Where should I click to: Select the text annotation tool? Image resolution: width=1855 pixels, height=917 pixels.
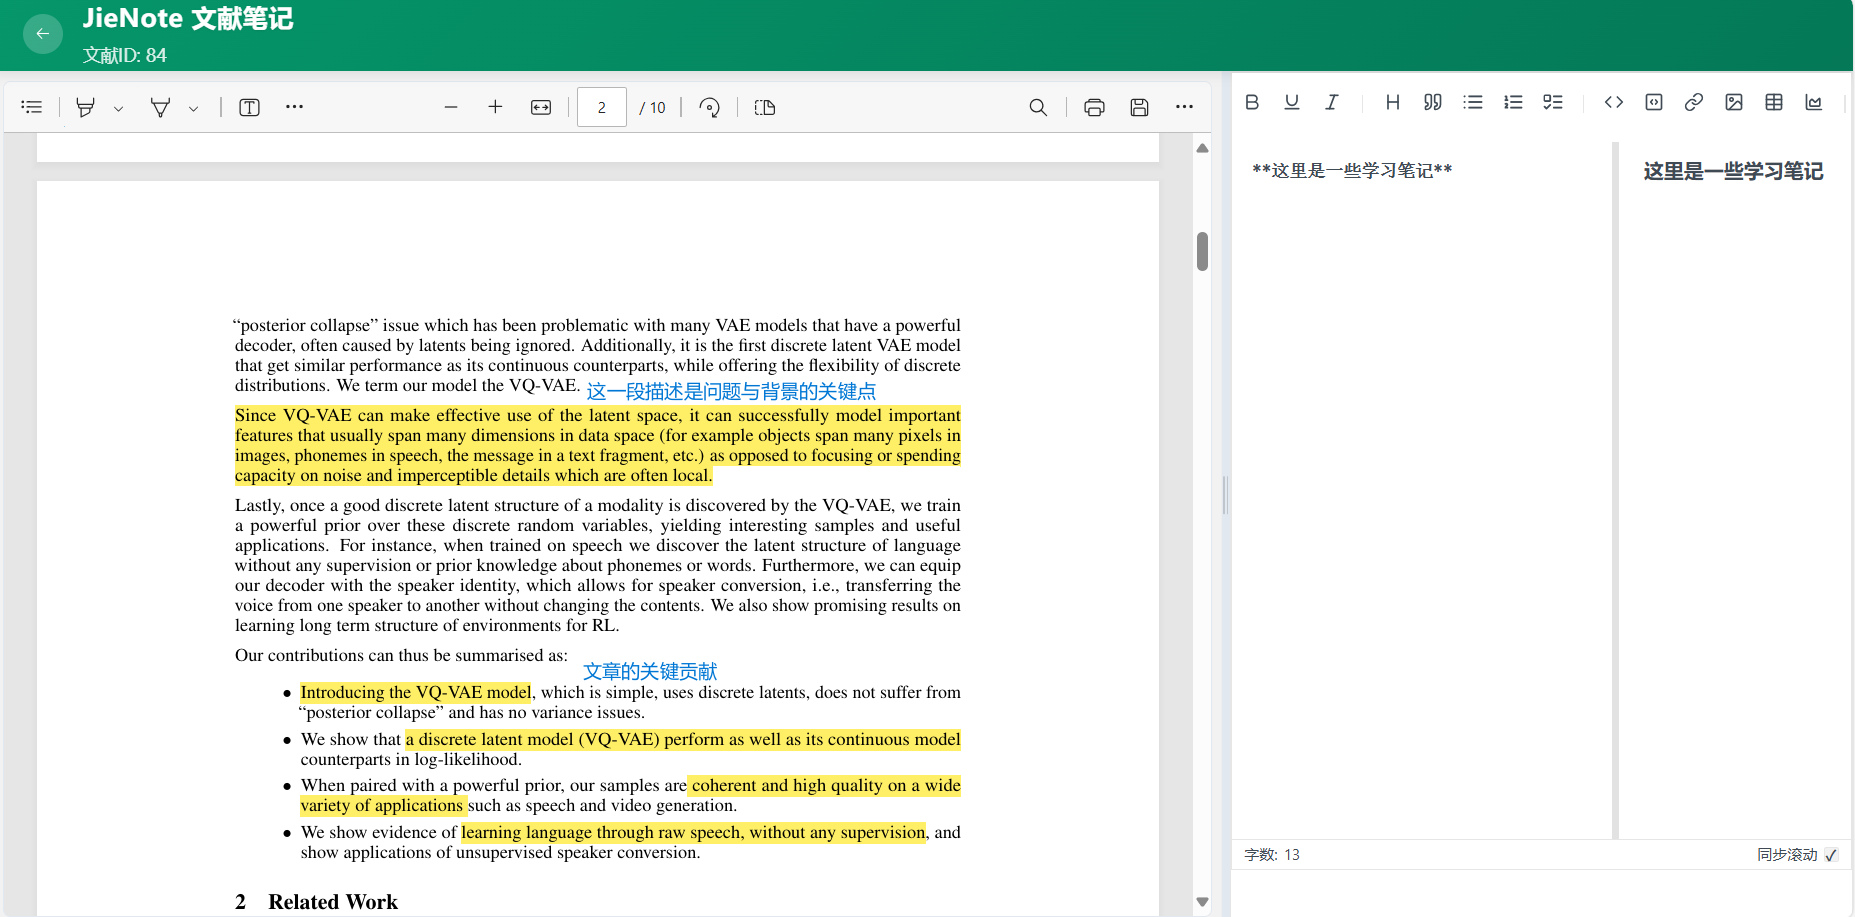pos(250,107)
